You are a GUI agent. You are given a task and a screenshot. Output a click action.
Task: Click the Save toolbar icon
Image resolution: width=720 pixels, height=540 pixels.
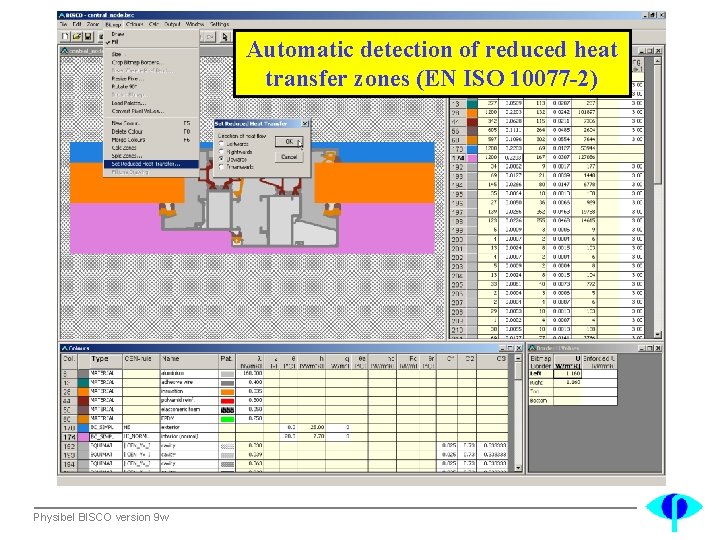pyautogui.click(x=88, y=36)
